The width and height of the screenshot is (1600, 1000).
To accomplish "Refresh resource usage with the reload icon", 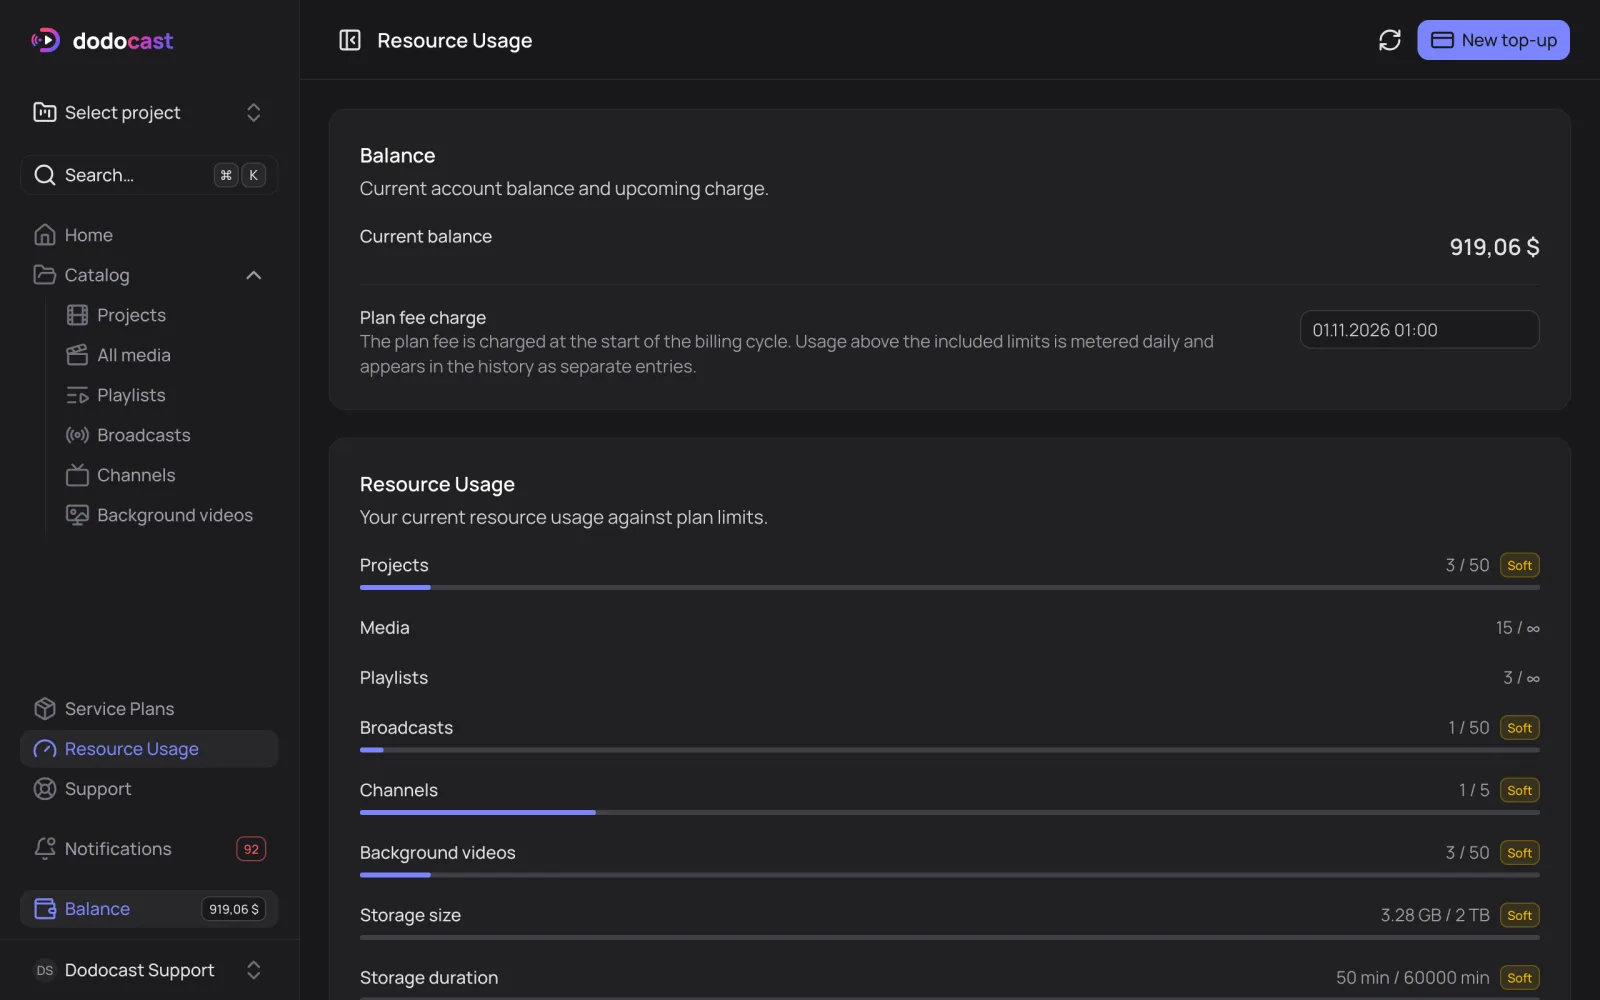I will pyautogui.click(x=1389, y=40).
